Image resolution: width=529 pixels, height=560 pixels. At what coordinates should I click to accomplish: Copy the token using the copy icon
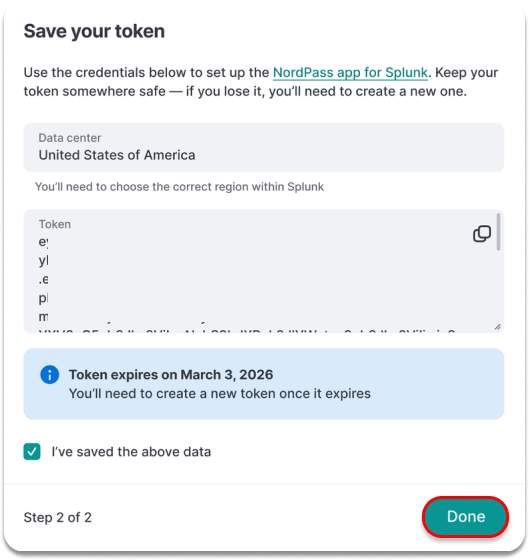(x=482, y=234)
